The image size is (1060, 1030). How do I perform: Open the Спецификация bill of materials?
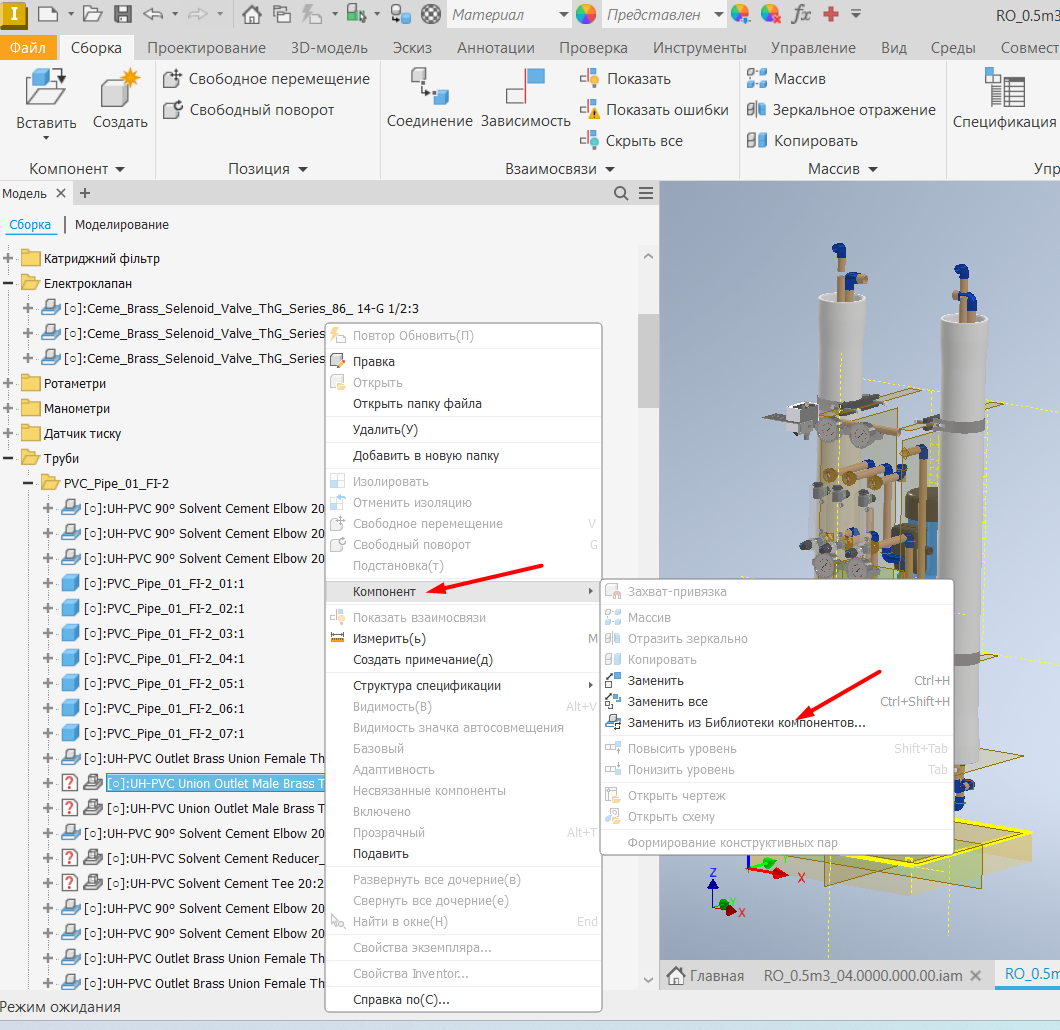(1004, 88)
